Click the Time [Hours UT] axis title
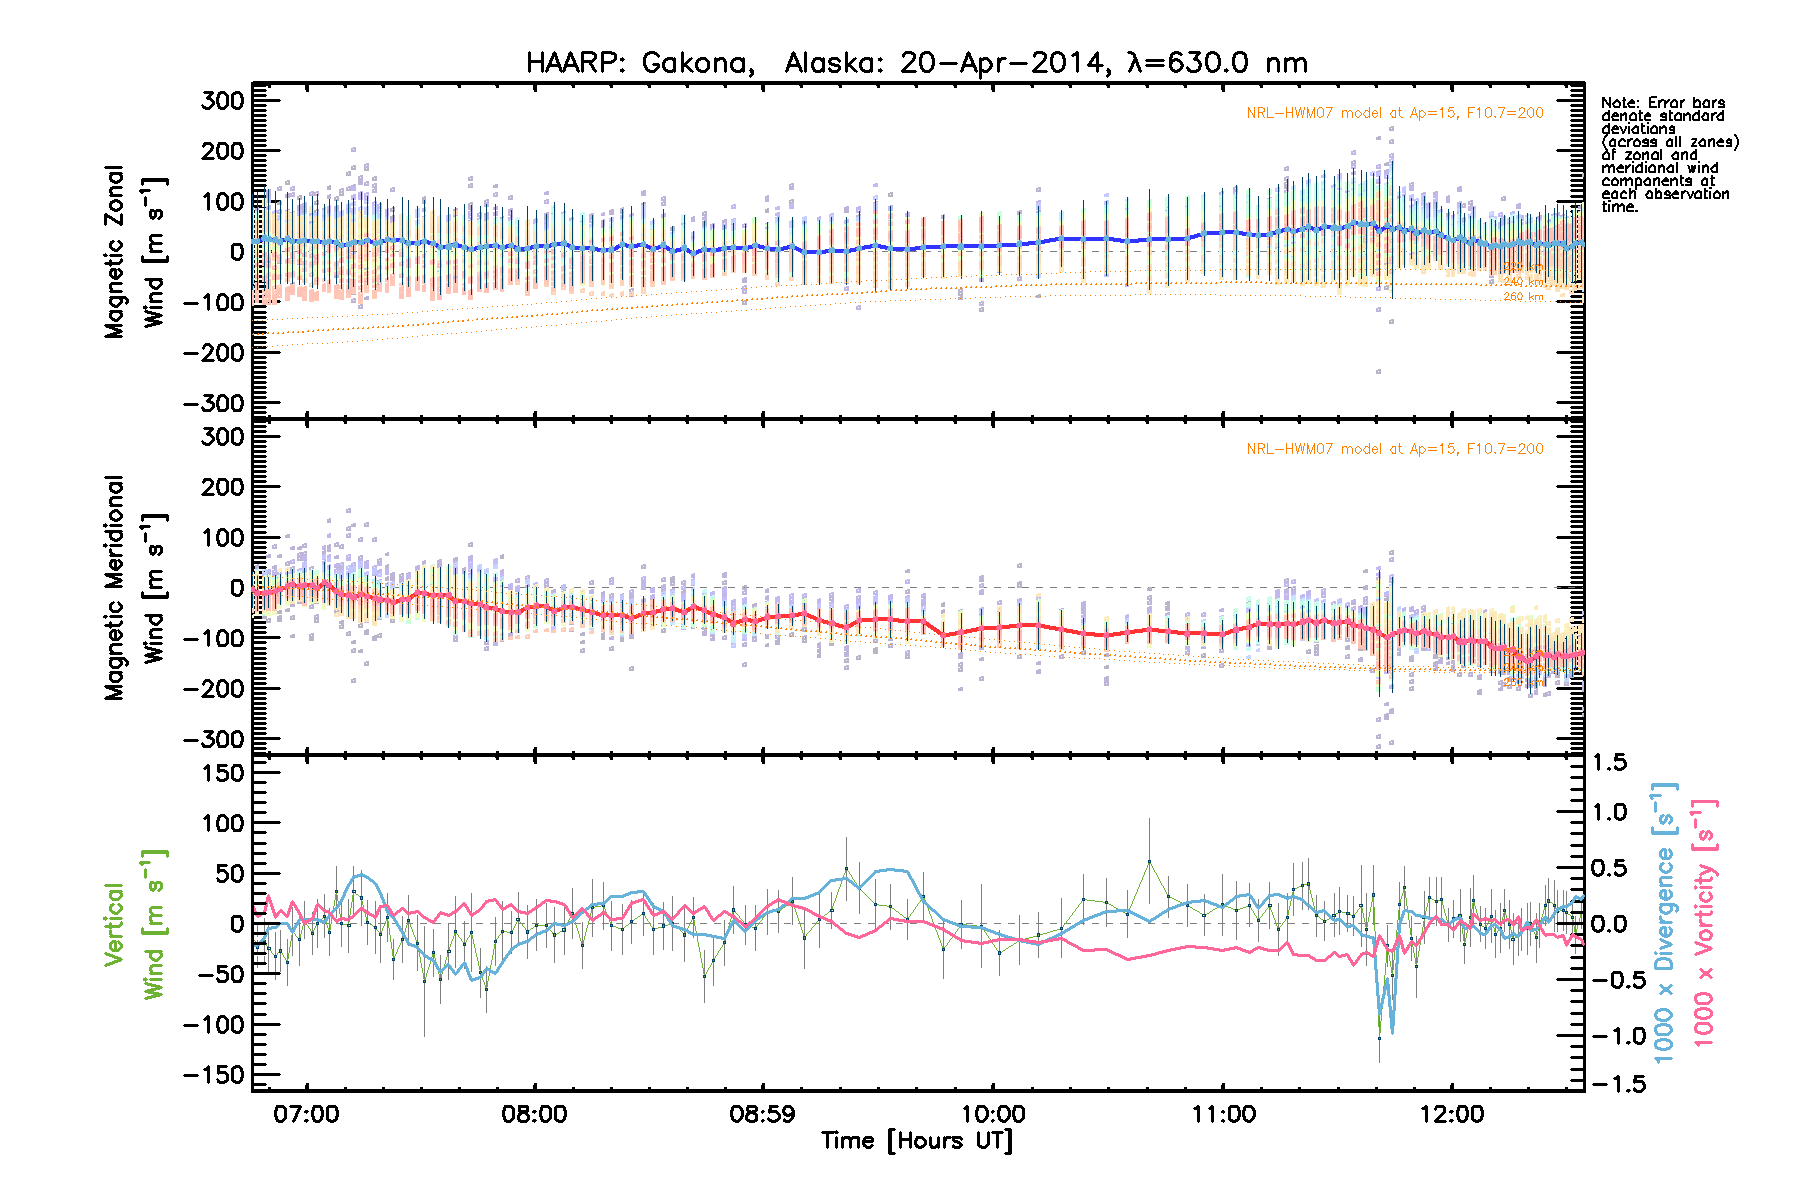 [x=916, y=1141]
